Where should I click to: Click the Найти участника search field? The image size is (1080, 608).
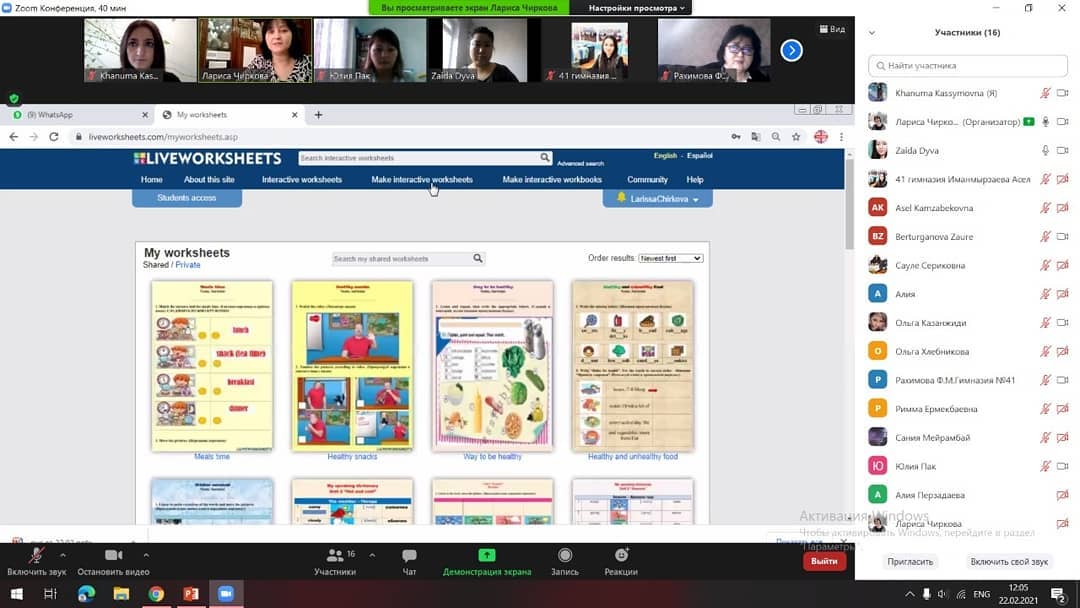point(968,65)
